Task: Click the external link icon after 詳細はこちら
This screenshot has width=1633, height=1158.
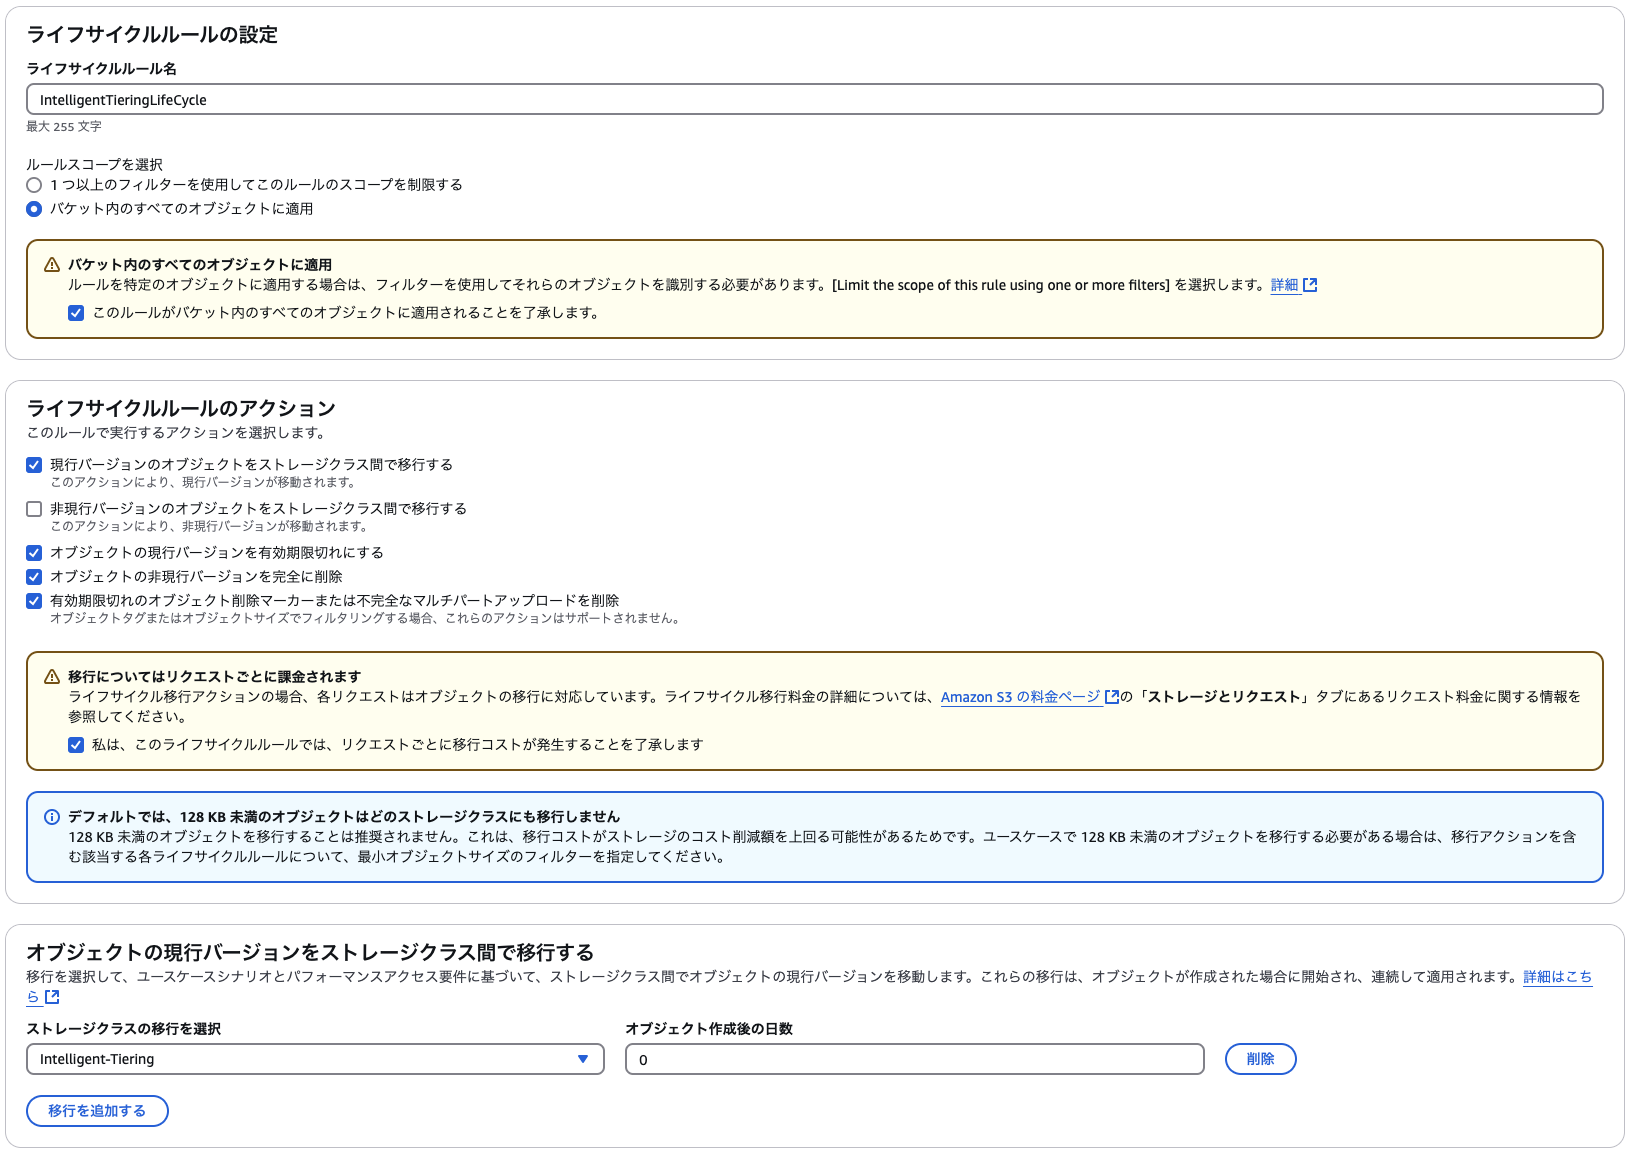Action: point(52,997)
